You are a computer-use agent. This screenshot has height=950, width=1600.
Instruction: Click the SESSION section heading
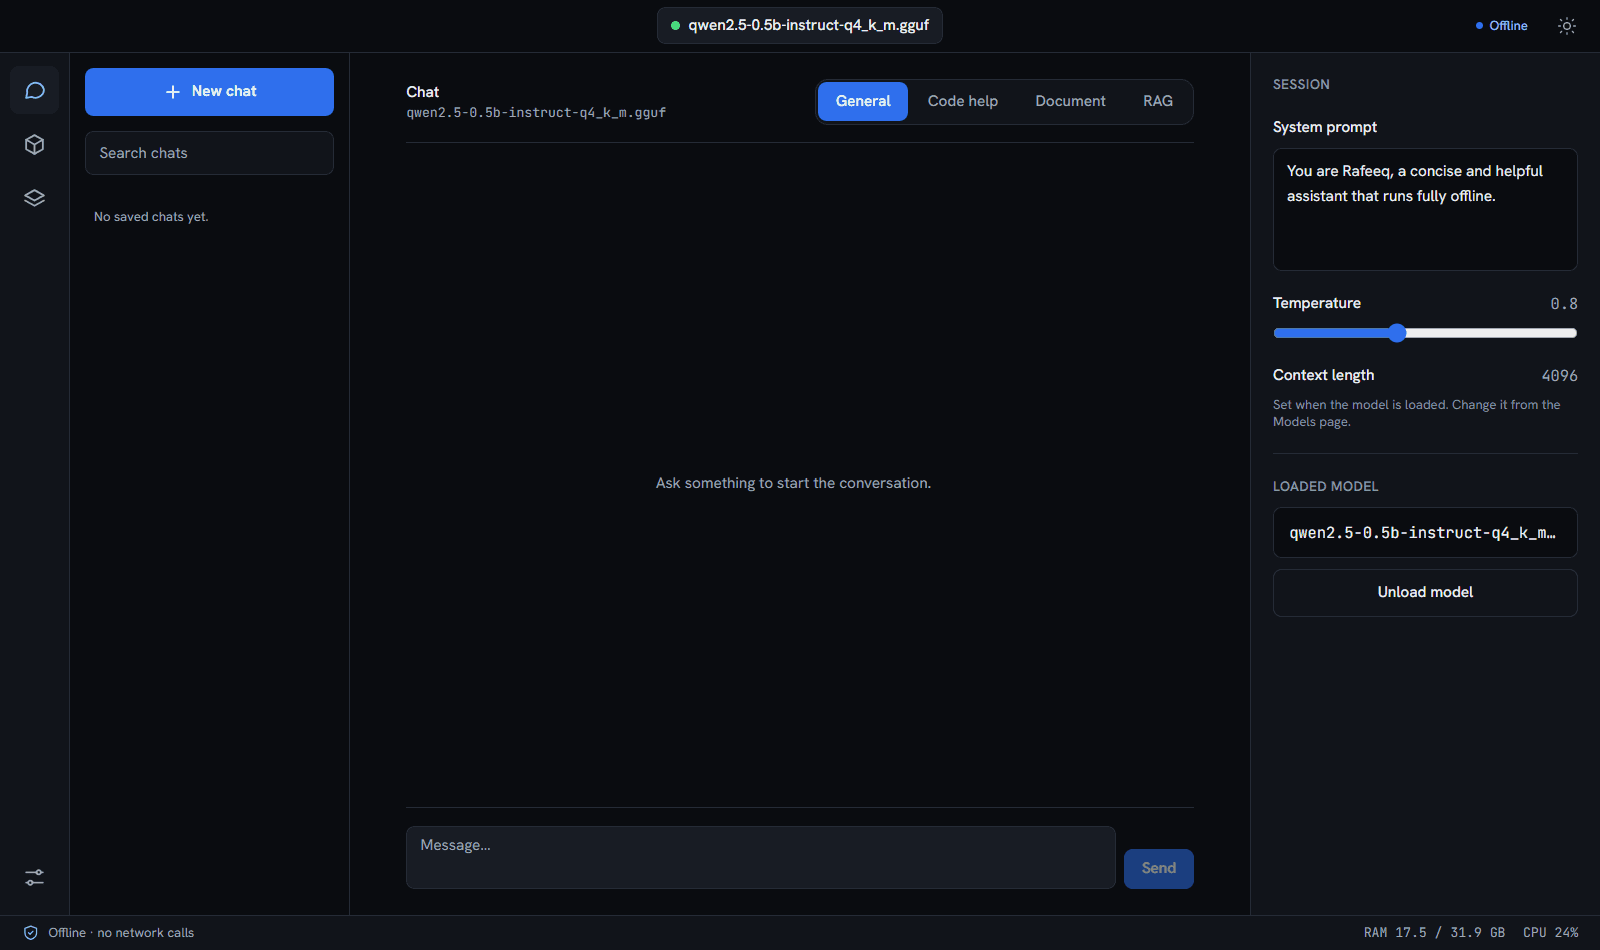point(1301,85)
